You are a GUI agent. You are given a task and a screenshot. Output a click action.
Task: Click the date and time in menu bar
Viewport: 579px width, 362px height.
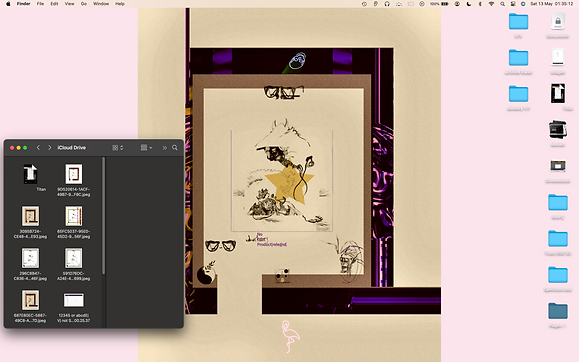[552, 4]
